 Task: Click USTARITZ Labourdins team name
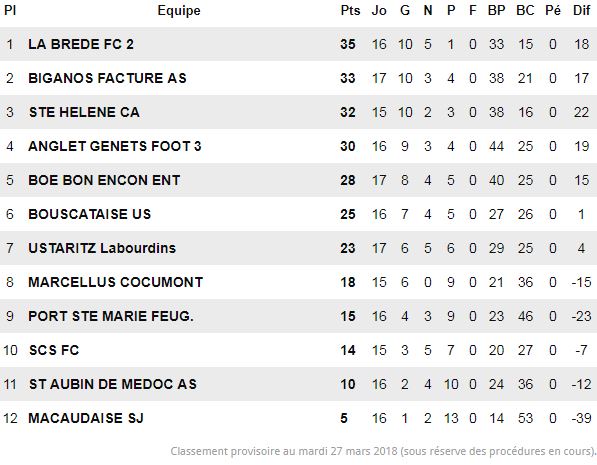pyautogui.click(x=102, y=248)
